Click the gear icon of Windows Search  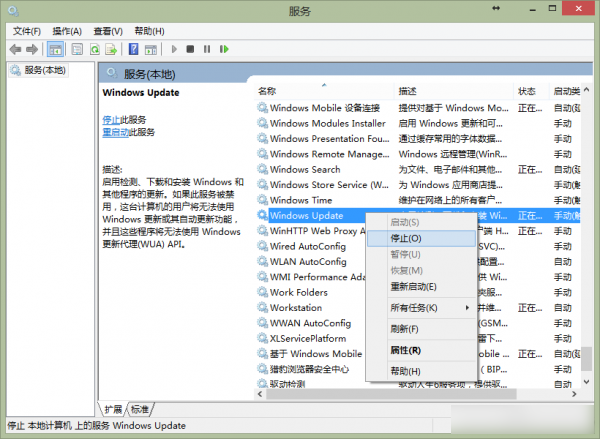[262, 169]
